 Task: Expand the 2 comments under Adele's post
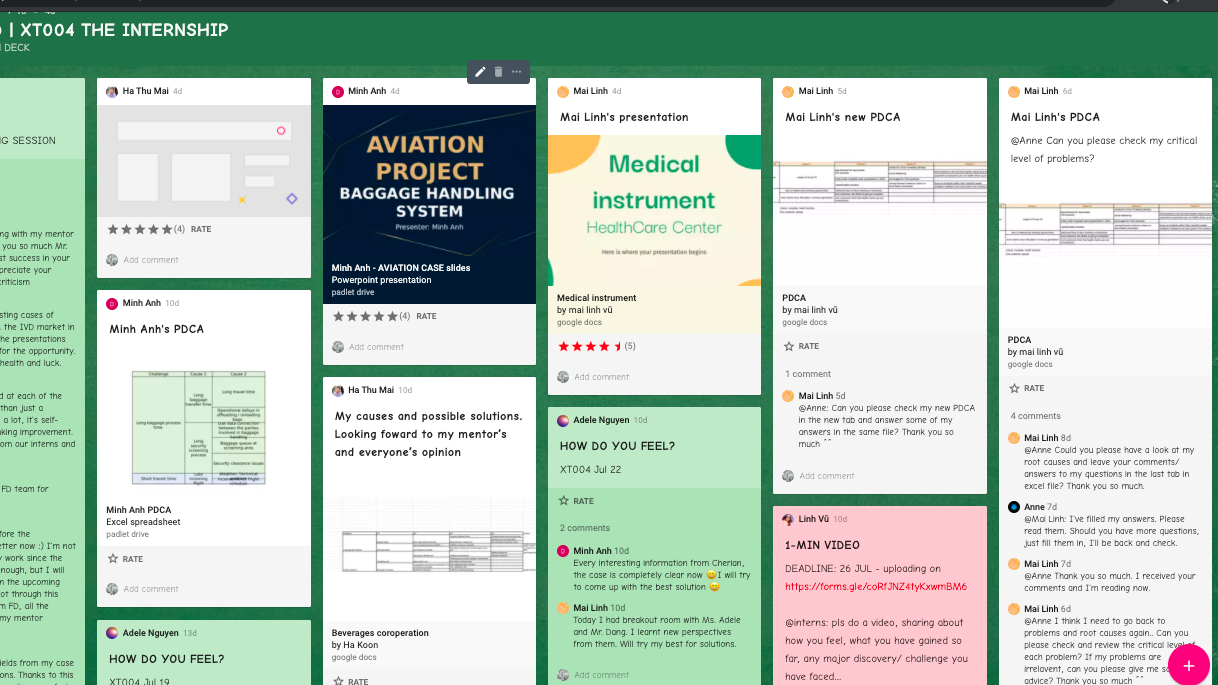584,528
